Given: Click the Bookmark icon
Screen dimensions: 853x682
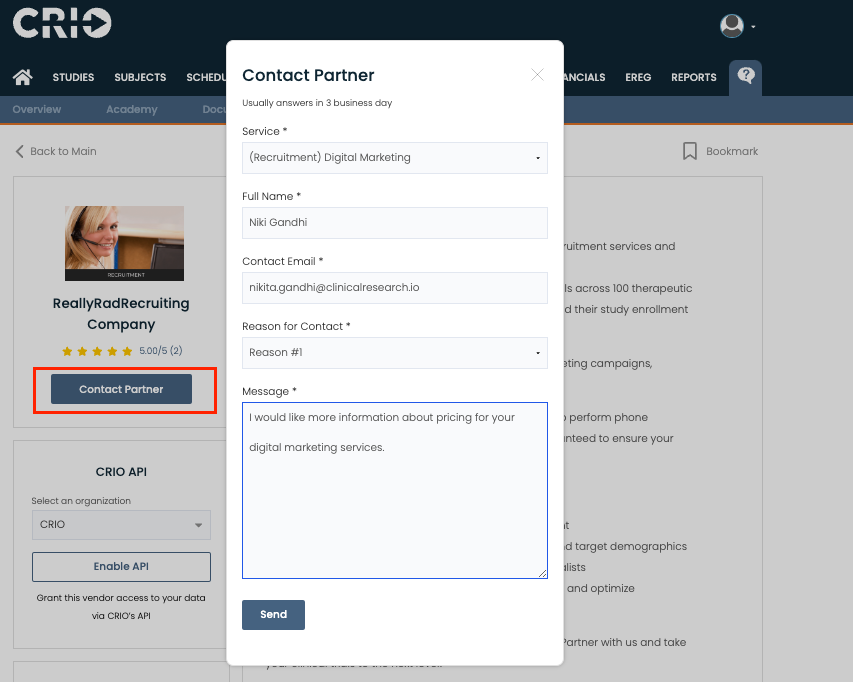Looking at the screenshot, I should [x=690, y=151].
